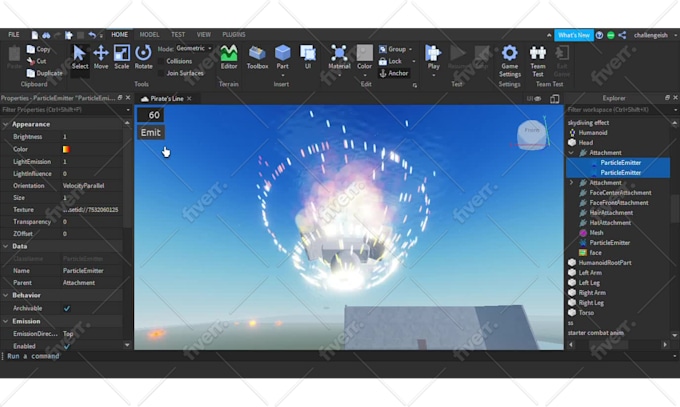Viewport: 680px width, 407px height.
Task: Duplicate the selection
Action: coord(44,73)
